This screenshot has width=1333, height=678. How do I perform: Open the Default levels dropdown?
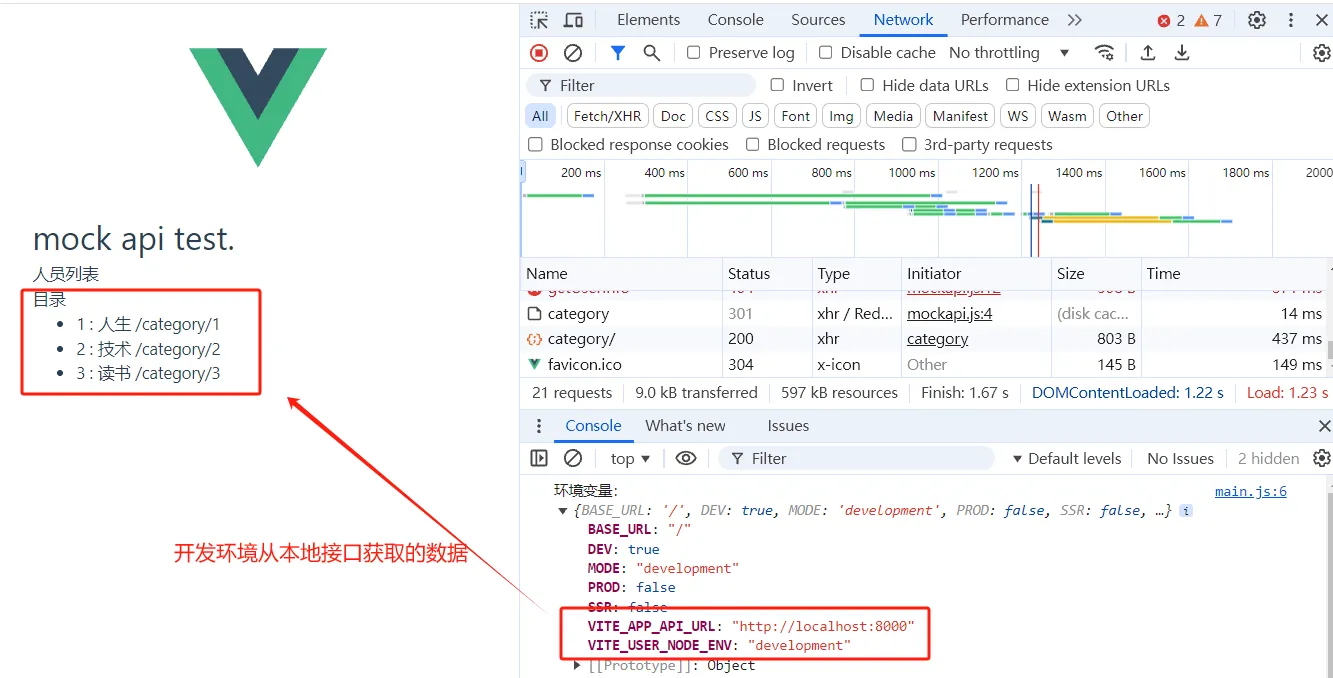point(1066,458)
